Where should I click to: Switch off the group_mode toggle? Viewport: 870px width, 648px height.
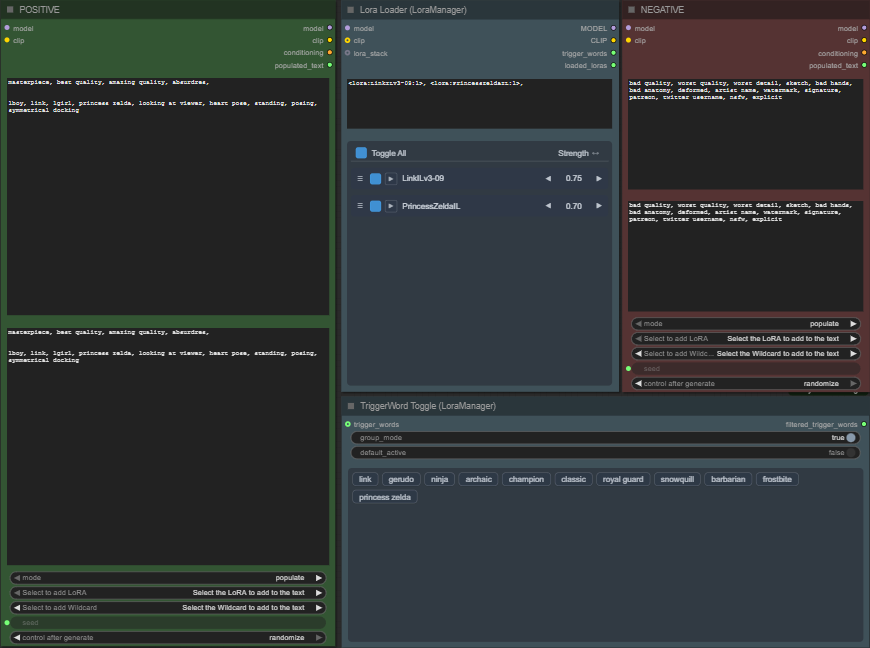click(x=850, y=438)
